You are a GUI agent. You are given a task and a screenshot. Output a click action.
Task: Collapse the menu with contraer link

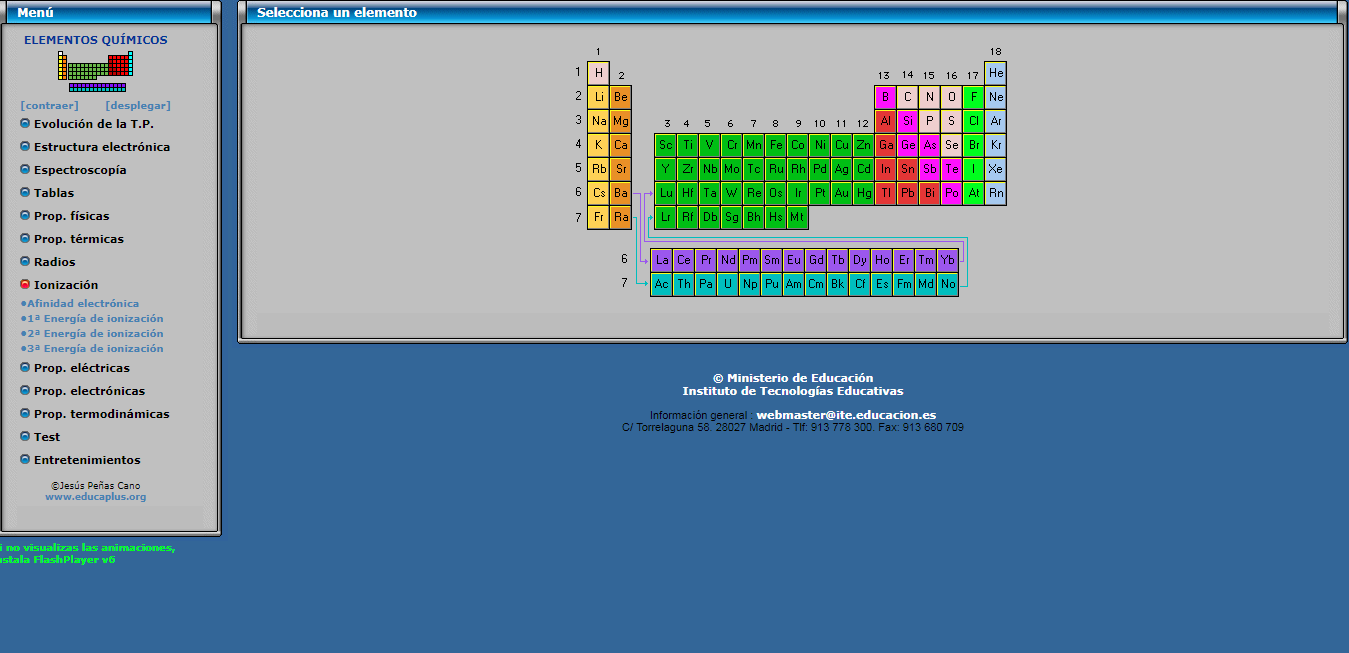tap(49, 106)
